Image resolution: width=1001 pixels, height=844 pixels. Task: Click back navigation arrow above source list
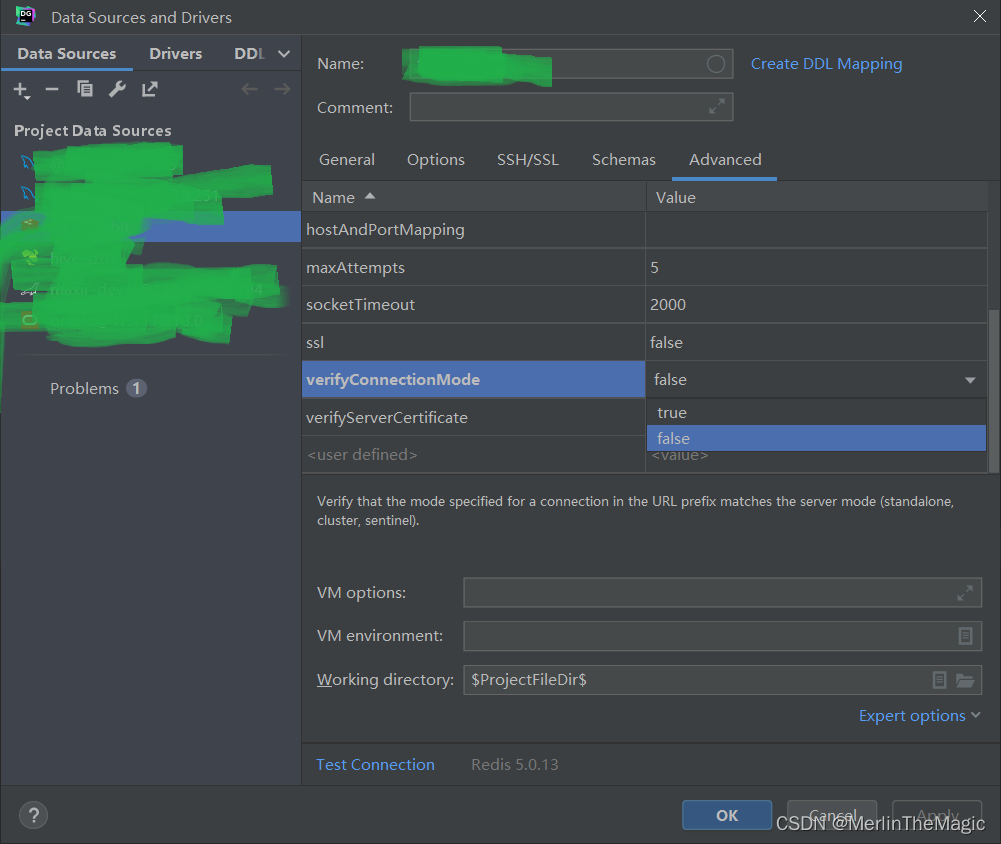(249, 89)
